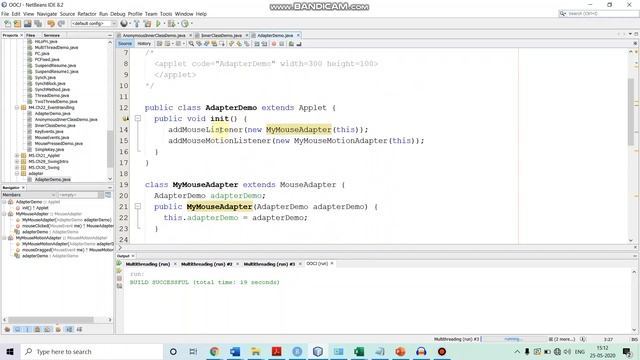Open the notification center icon
Viewport: 640px width, 360px height.
coord(627,351)
